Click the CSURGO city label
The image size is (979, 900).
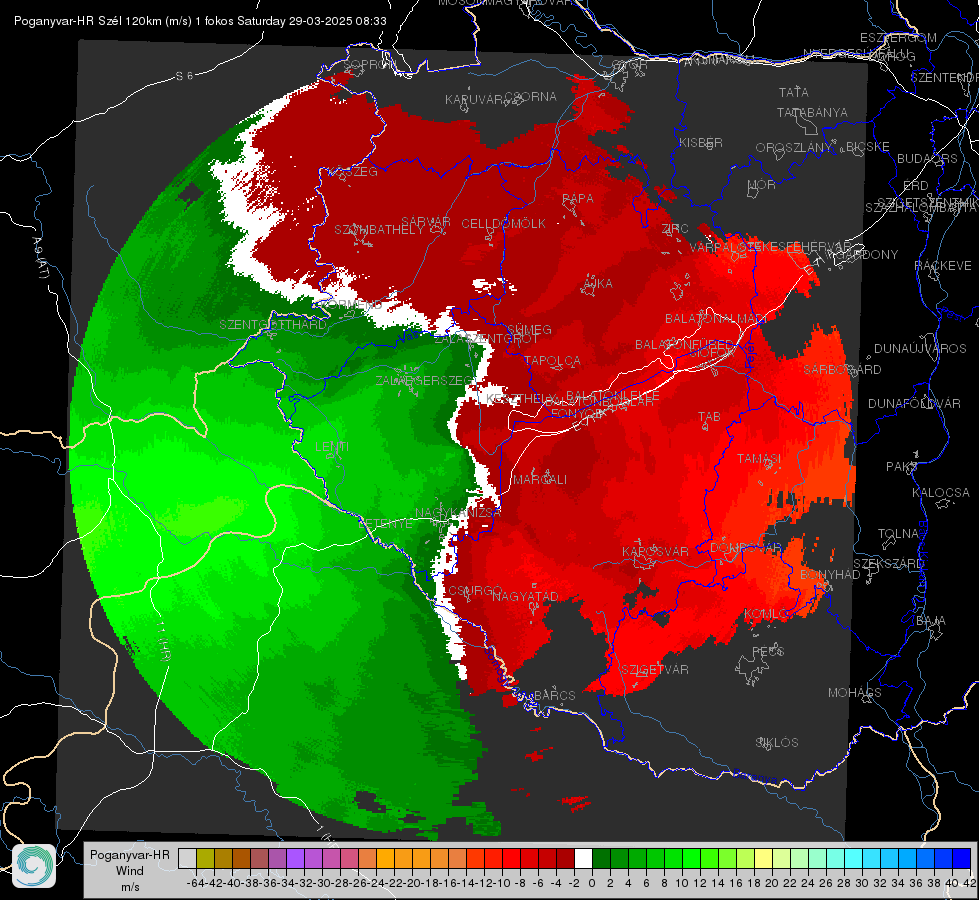pos(476,591)
